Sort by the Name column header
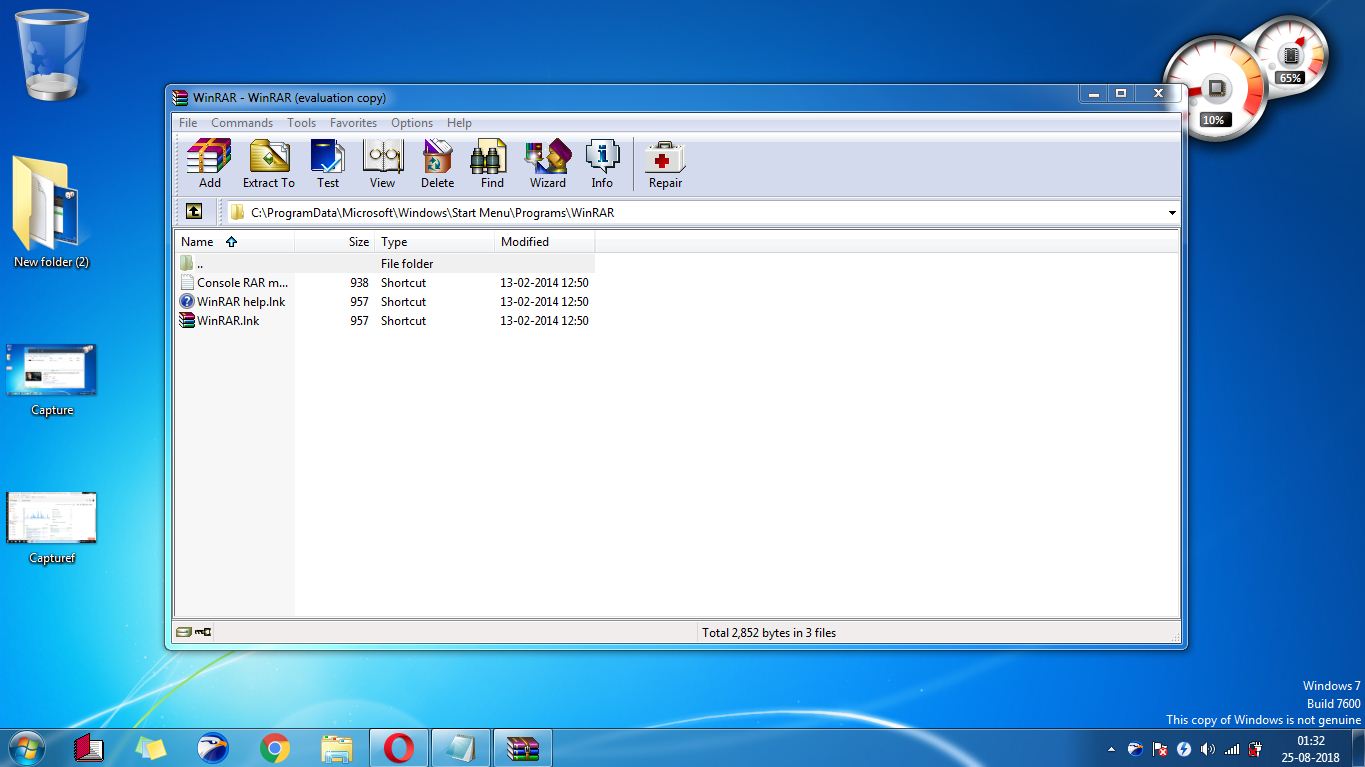Screen dimensions: 1365x767 point(235,242)
